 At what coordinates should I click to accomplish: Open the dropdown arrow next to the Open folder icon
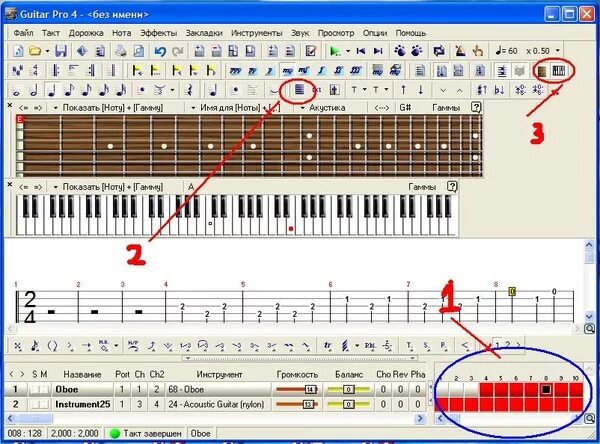[47, 51]
